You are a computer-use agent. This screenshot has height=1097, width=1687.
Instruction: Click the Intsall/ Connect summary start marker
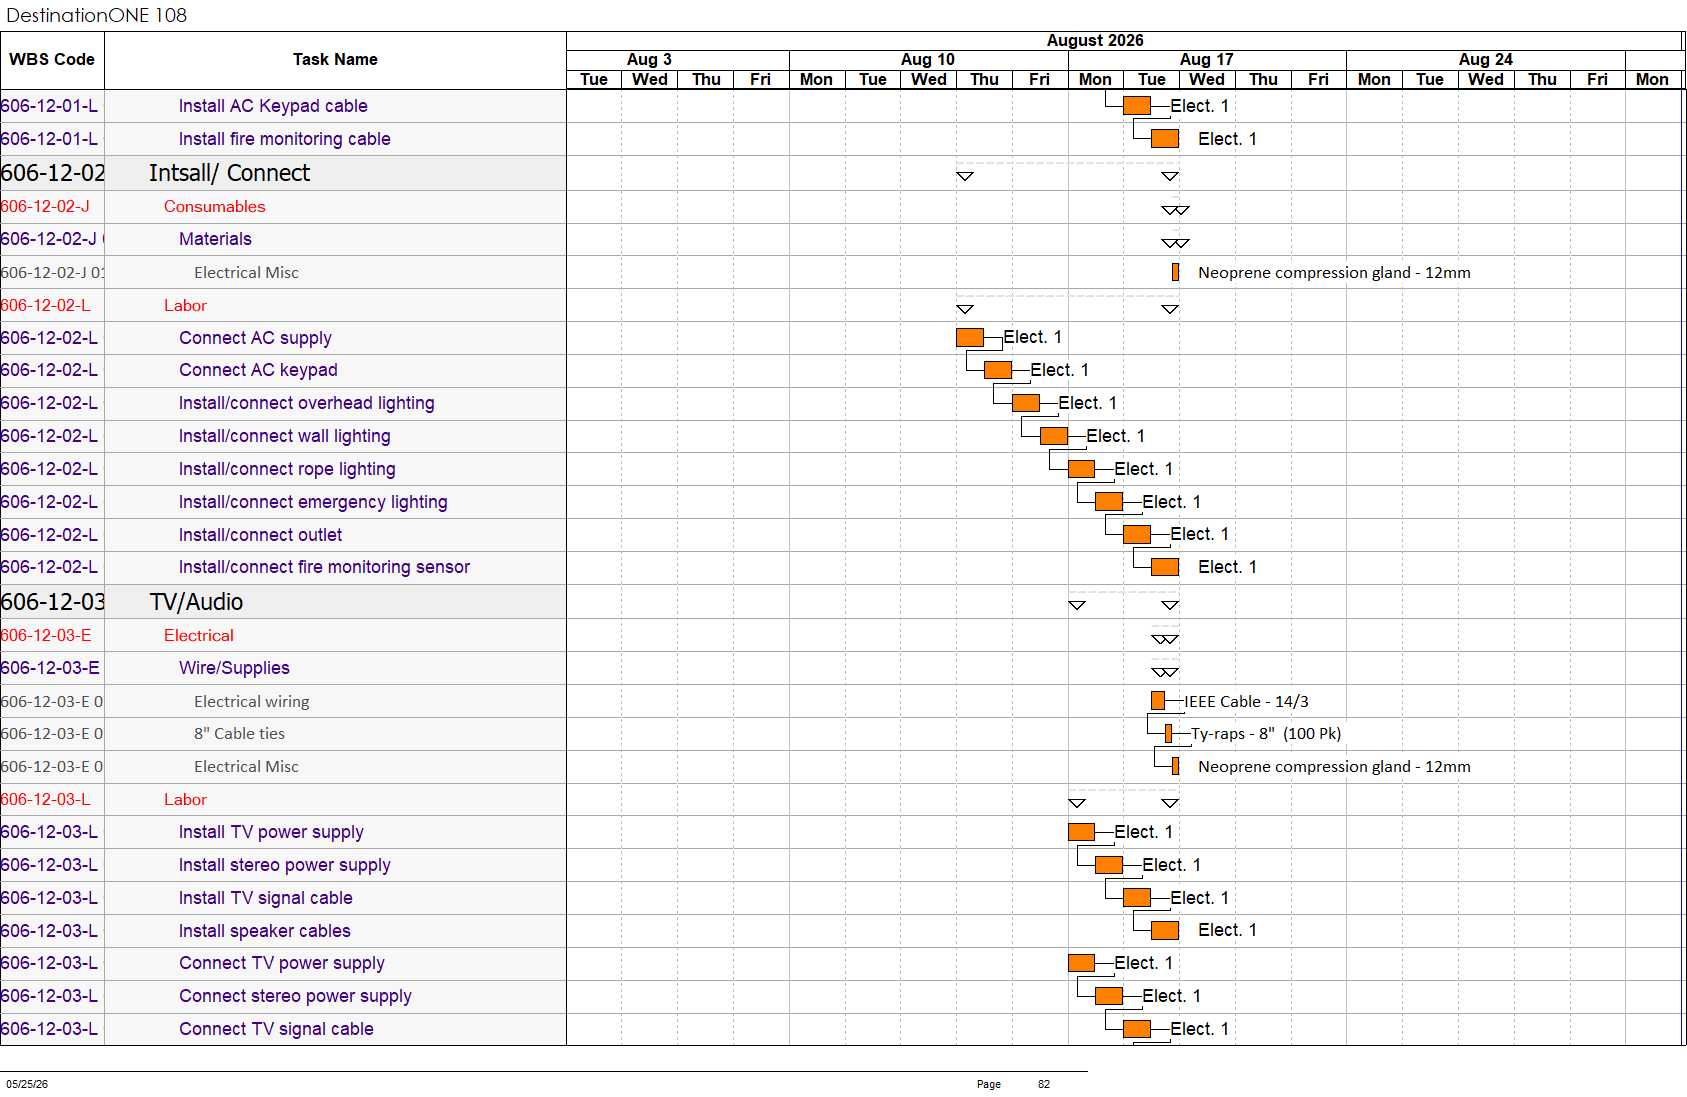(x=965, y=176)
